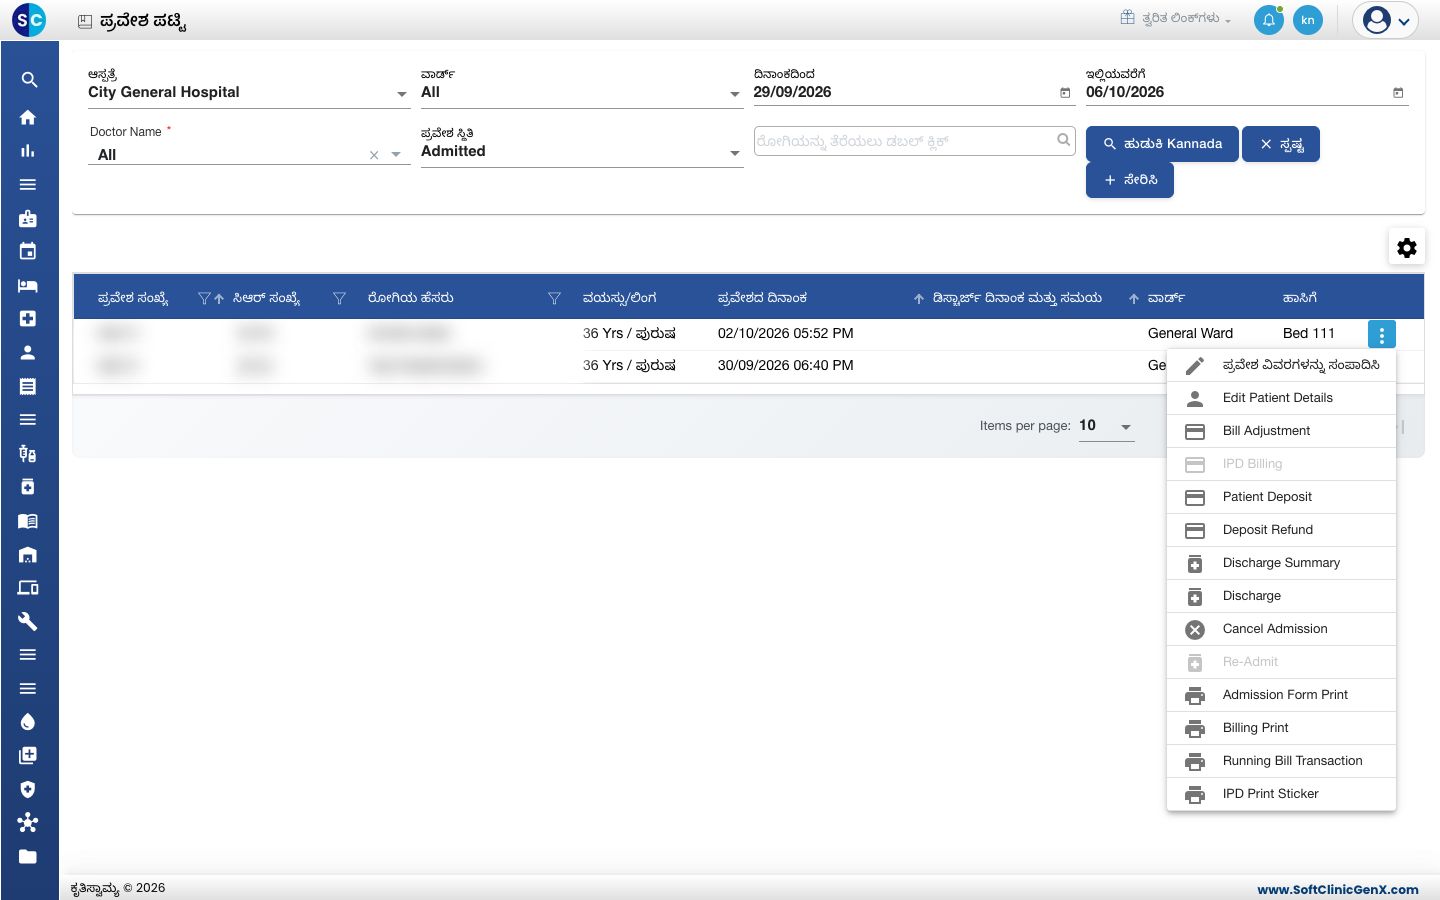Open the user profile avatar menu

click(1385, 20)
